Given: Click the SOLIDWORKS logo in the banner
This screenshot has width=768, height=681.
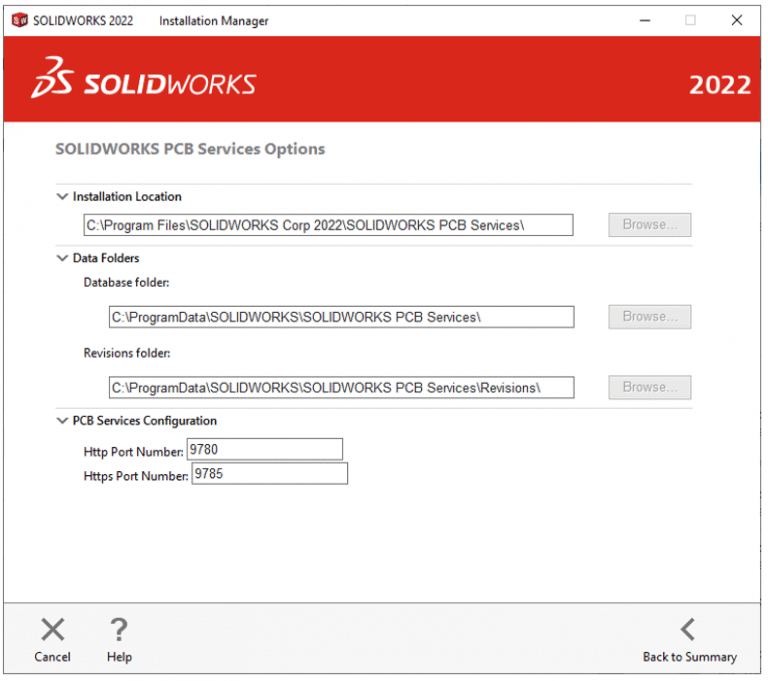Looking at the screenshot, I should point(144,78).
